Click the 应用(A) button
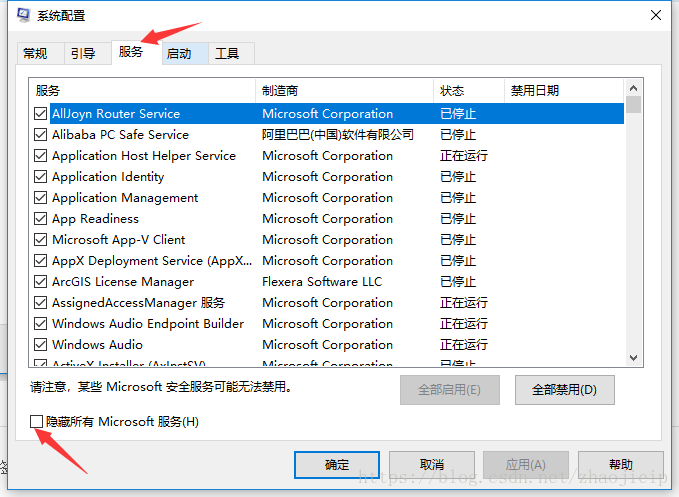 (x=526, y=465)
